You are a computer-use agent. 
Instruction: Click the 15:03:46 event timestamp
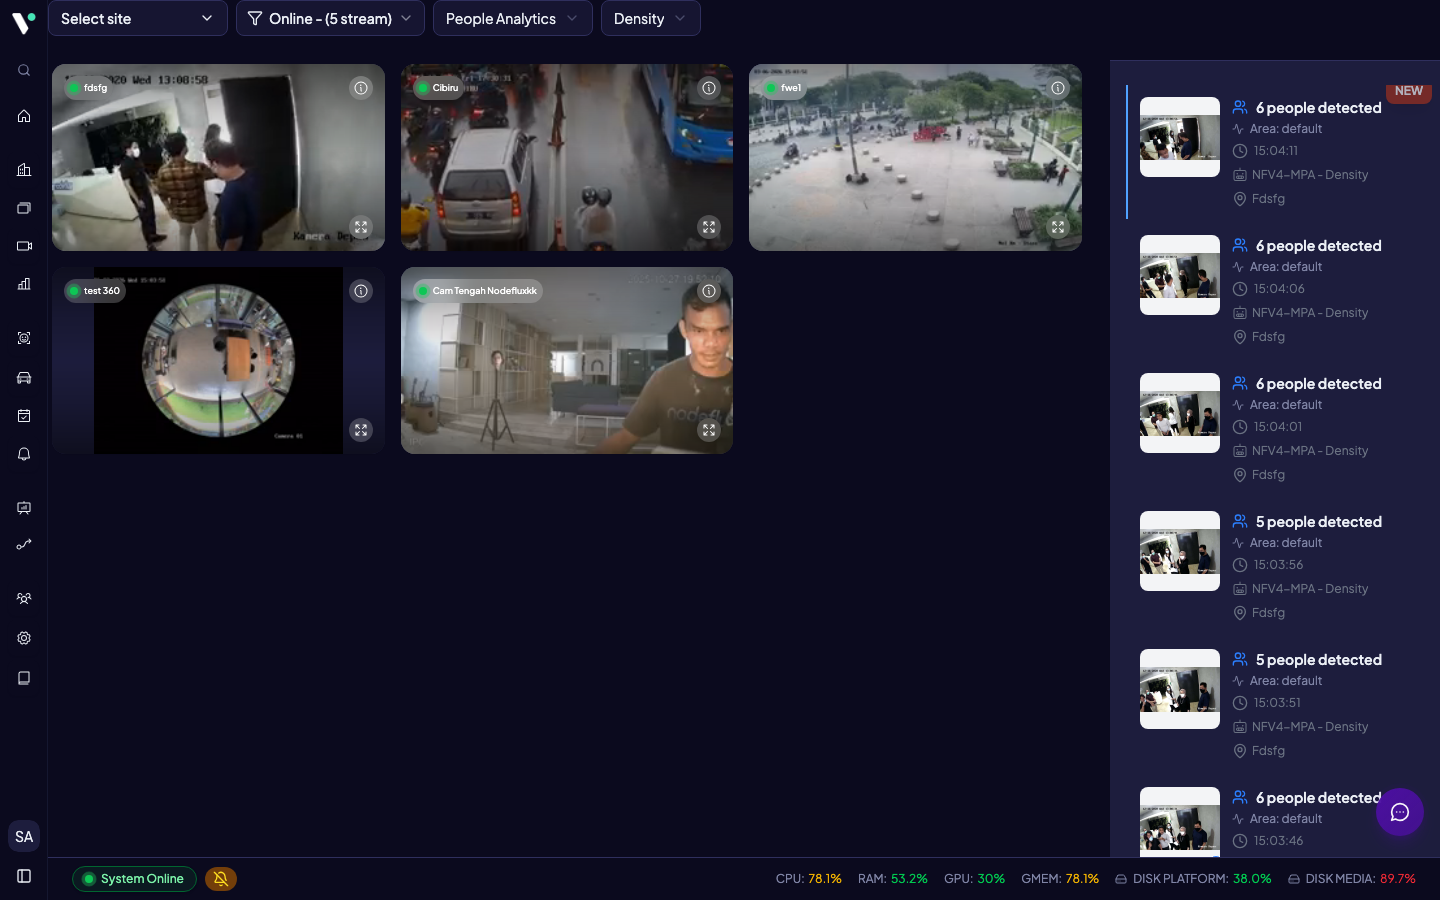click(1278, 841)
